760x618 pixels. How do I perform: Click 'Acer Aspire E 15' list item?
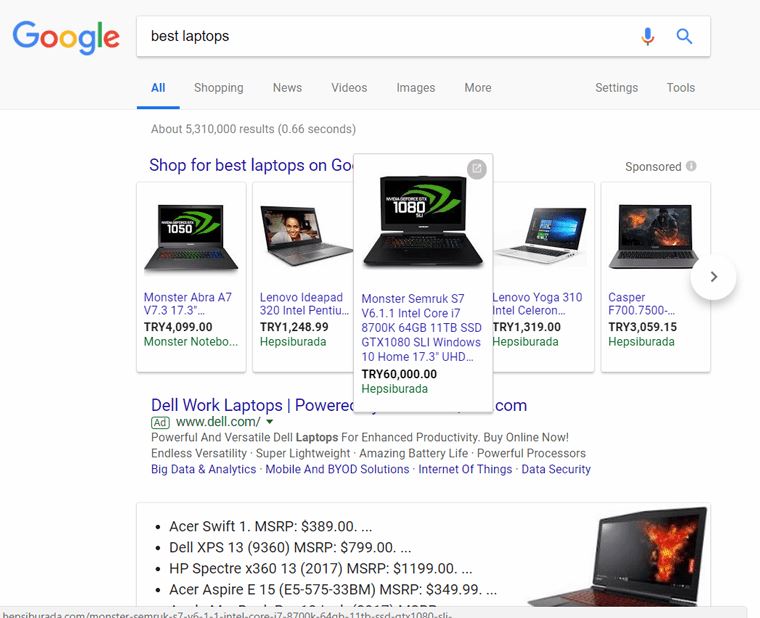(333, 590)
